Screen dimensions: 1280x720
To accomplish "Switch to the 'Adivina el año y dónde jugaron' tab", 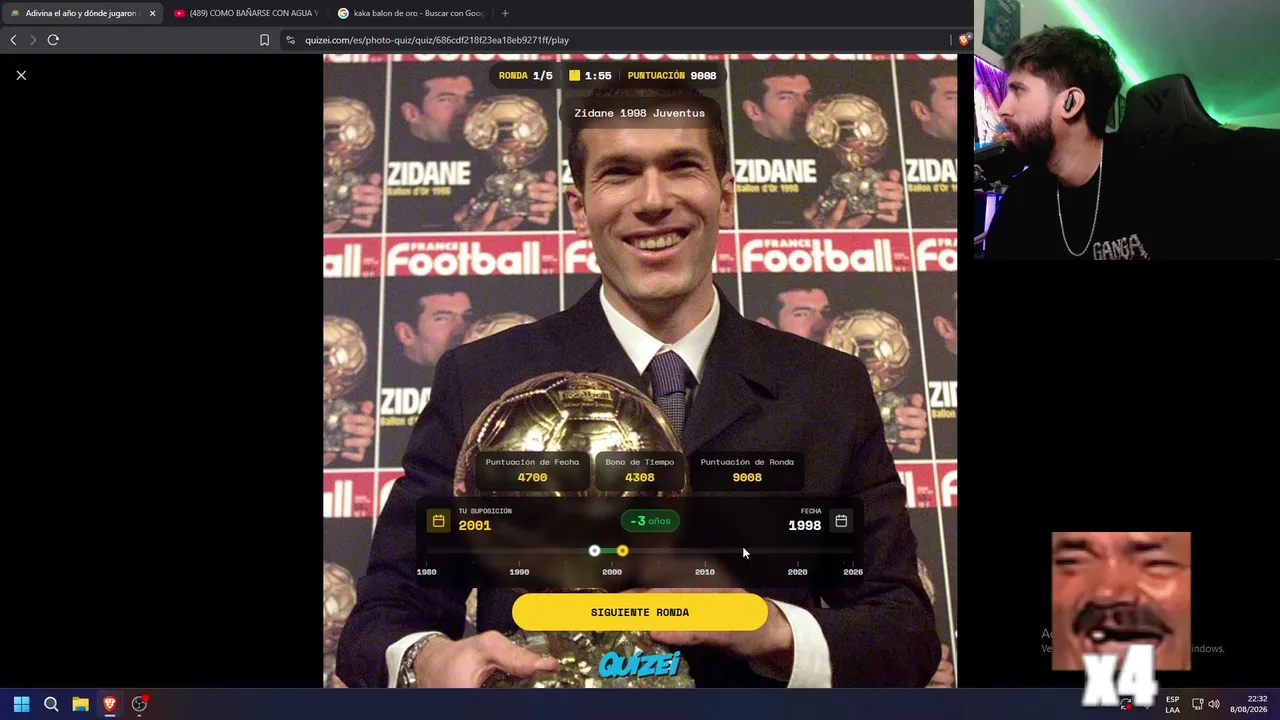I will point(80,13).
